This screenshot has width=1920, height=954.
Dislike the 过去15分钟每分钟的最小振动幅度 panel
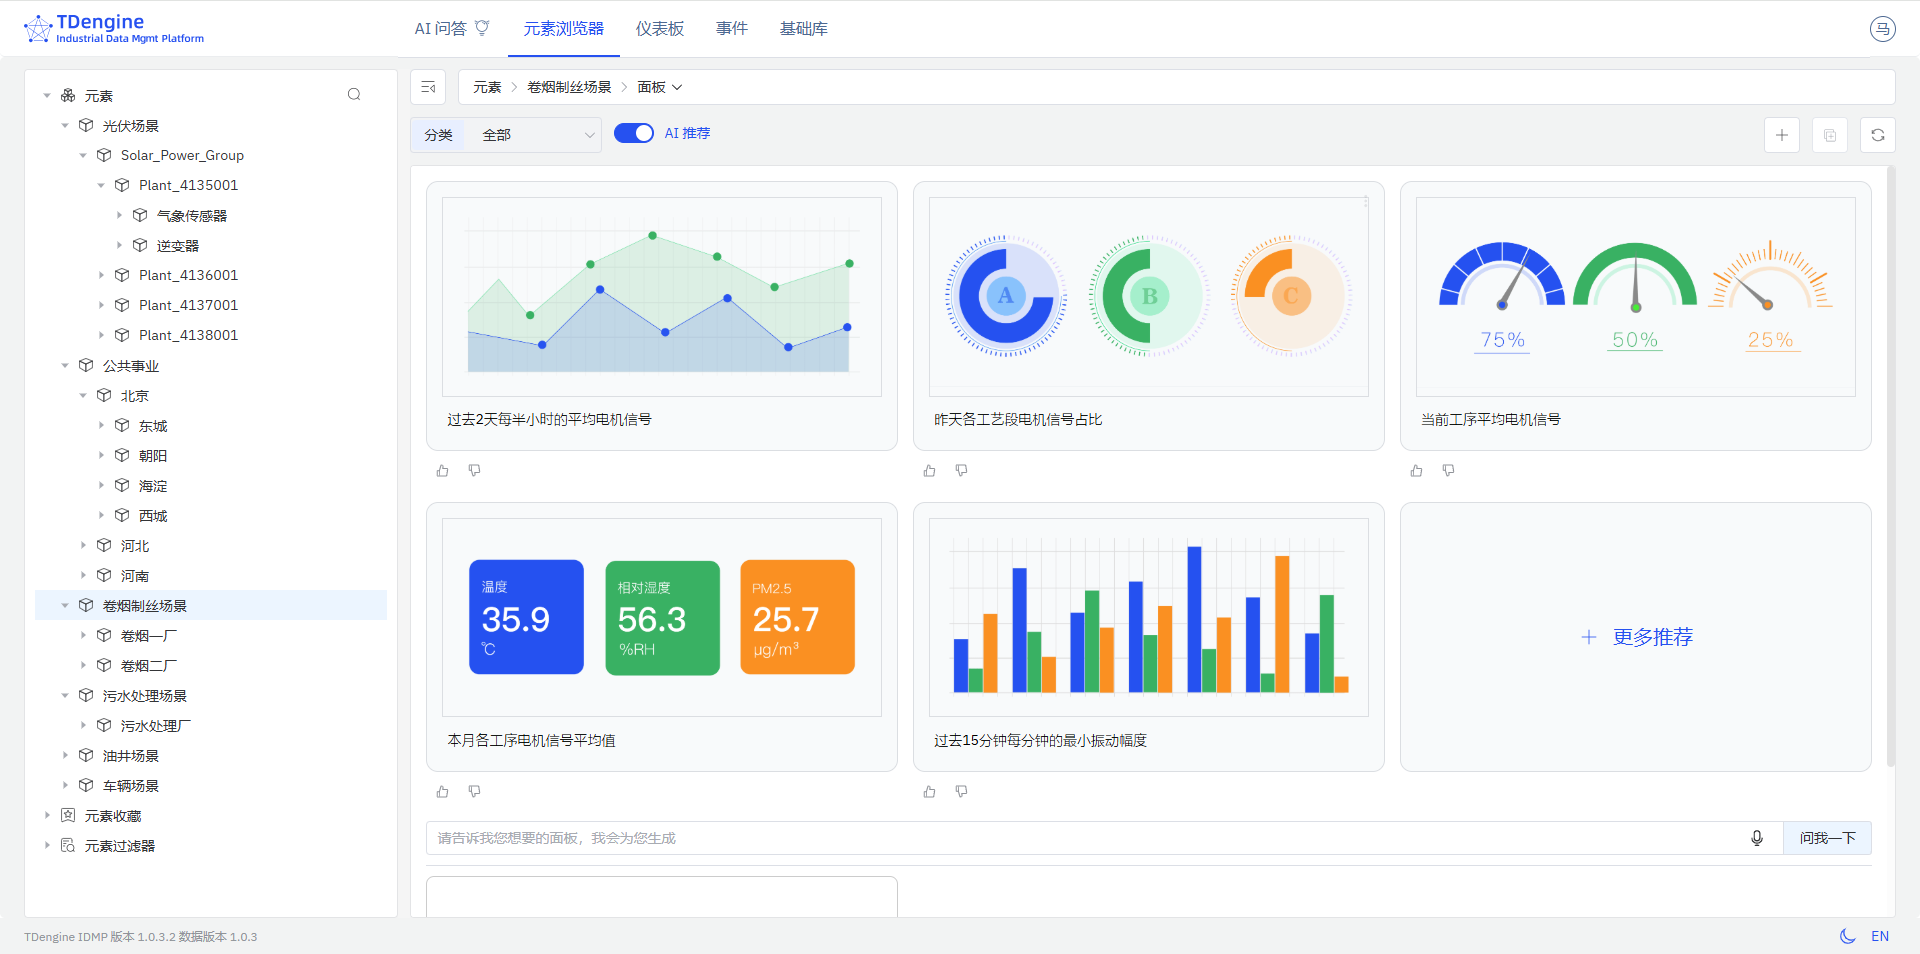962,791
